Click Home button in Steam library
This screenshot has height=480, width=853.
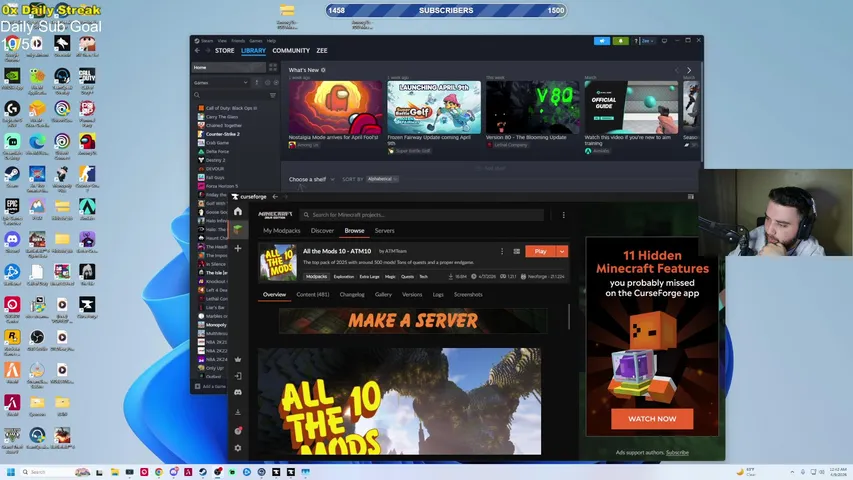[227, 67]
